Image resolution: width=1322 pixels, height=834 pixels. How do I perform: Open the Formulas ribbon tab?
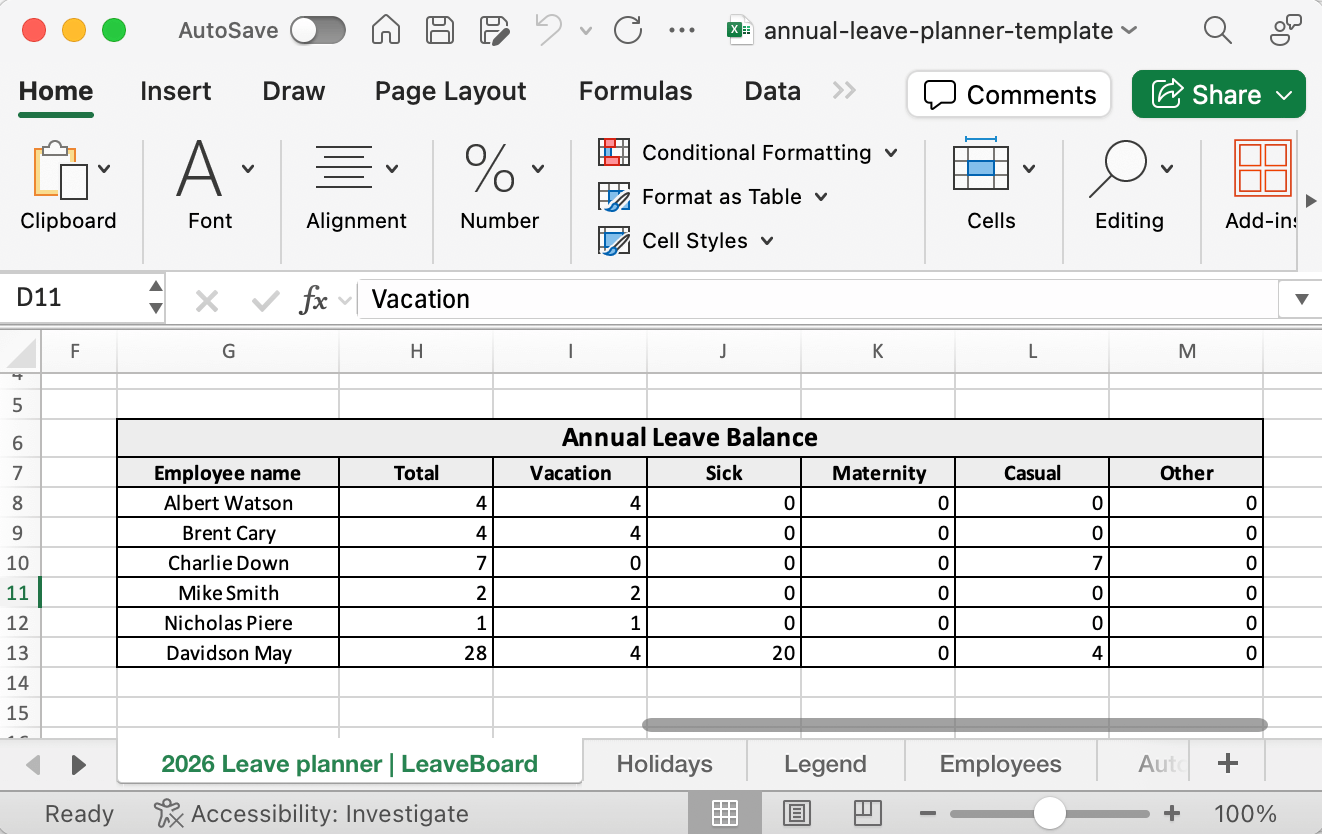coord(635,91)
